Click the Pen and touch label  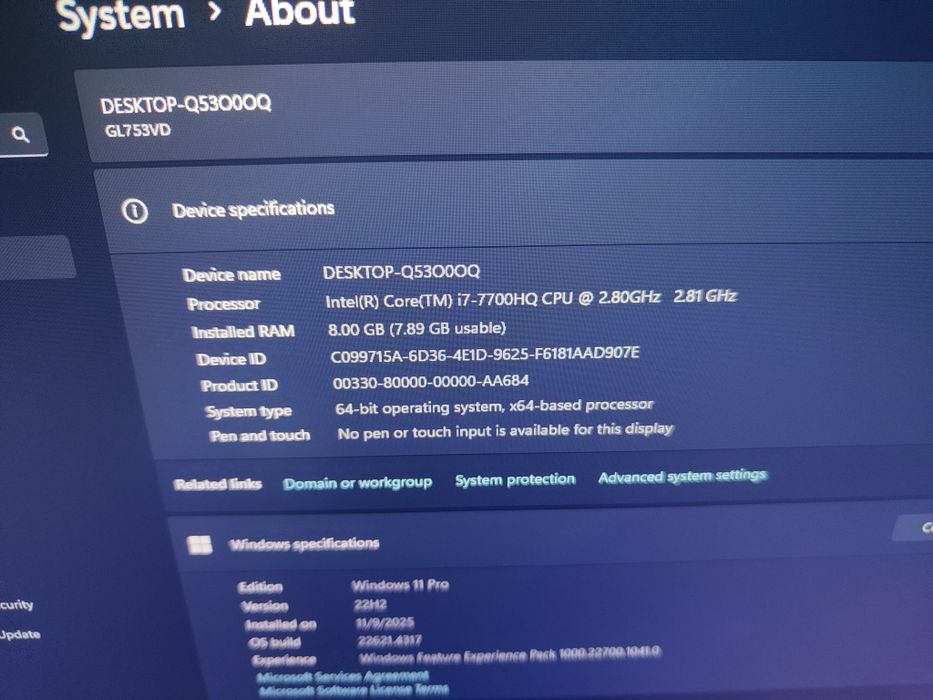pos(259,436)
